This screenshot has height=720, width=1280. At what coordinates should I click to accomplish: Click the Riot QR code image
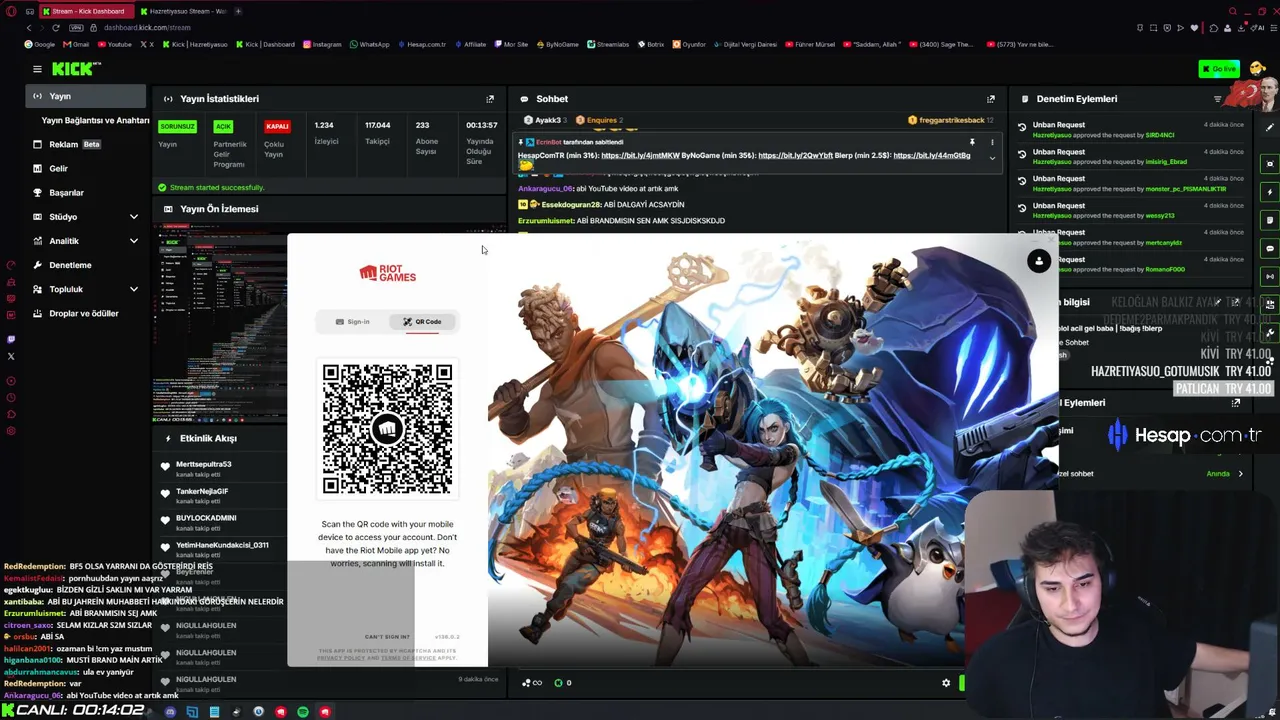[x=387, y=428]
